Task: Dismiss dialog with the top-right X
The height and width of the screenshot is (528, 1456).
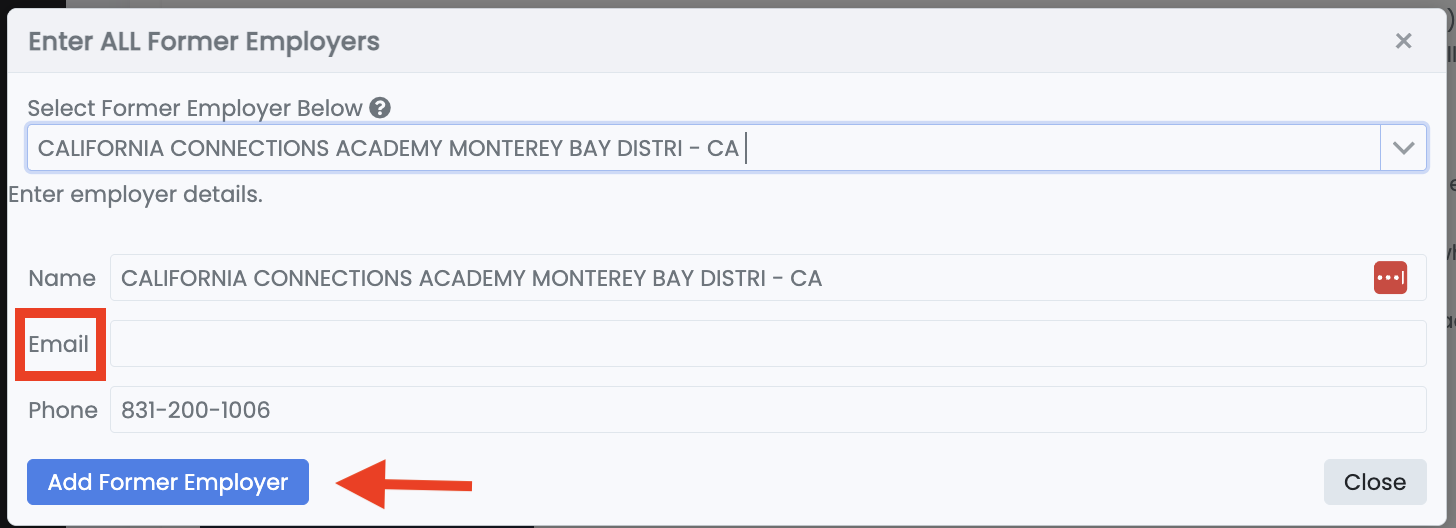Action: tap(1403, 41)
